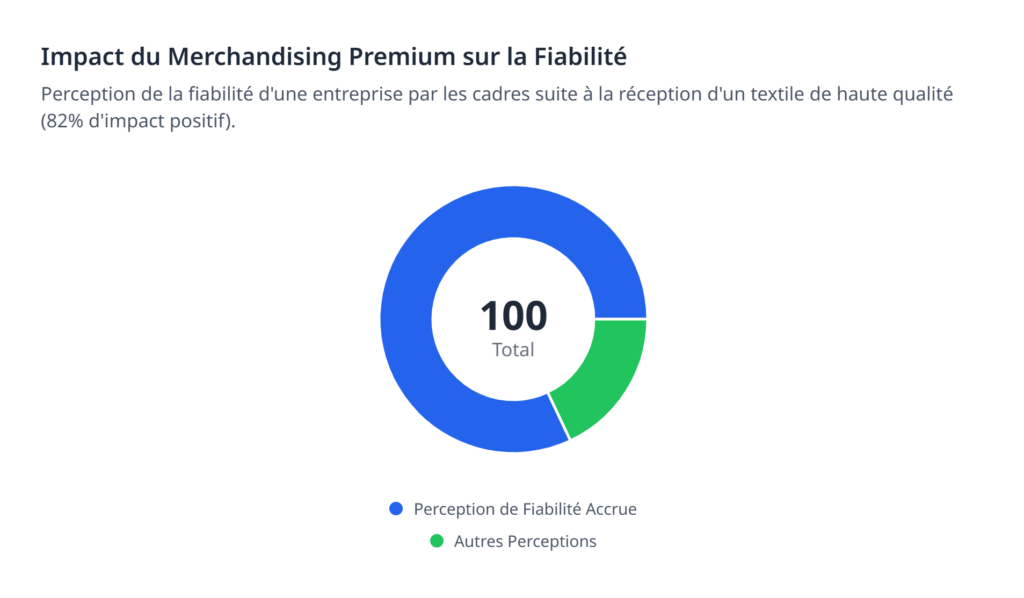Click the 100 value in the donut center
The height and width of the screenshot is (598, 1024).
coord(513,316)
